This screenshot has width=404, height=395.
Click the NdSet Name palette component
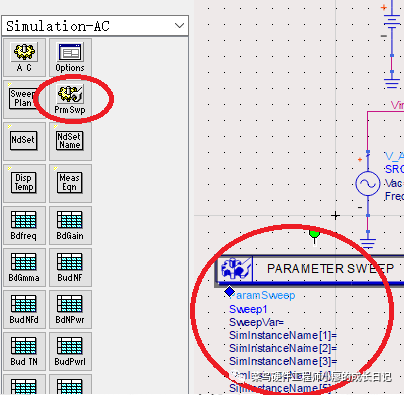[x=70, y=141]
